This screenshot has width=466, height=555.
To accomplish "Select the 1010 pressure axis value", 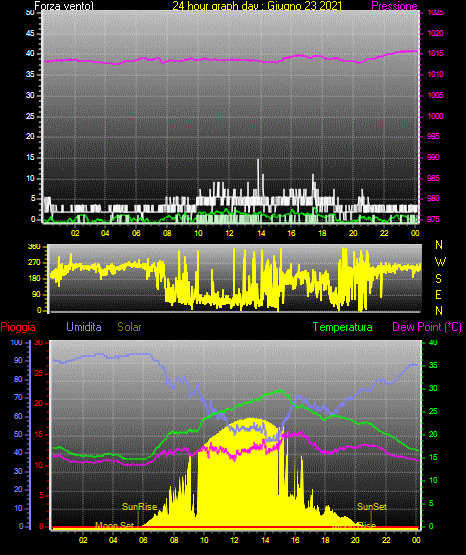I will (x=435, y=74).
